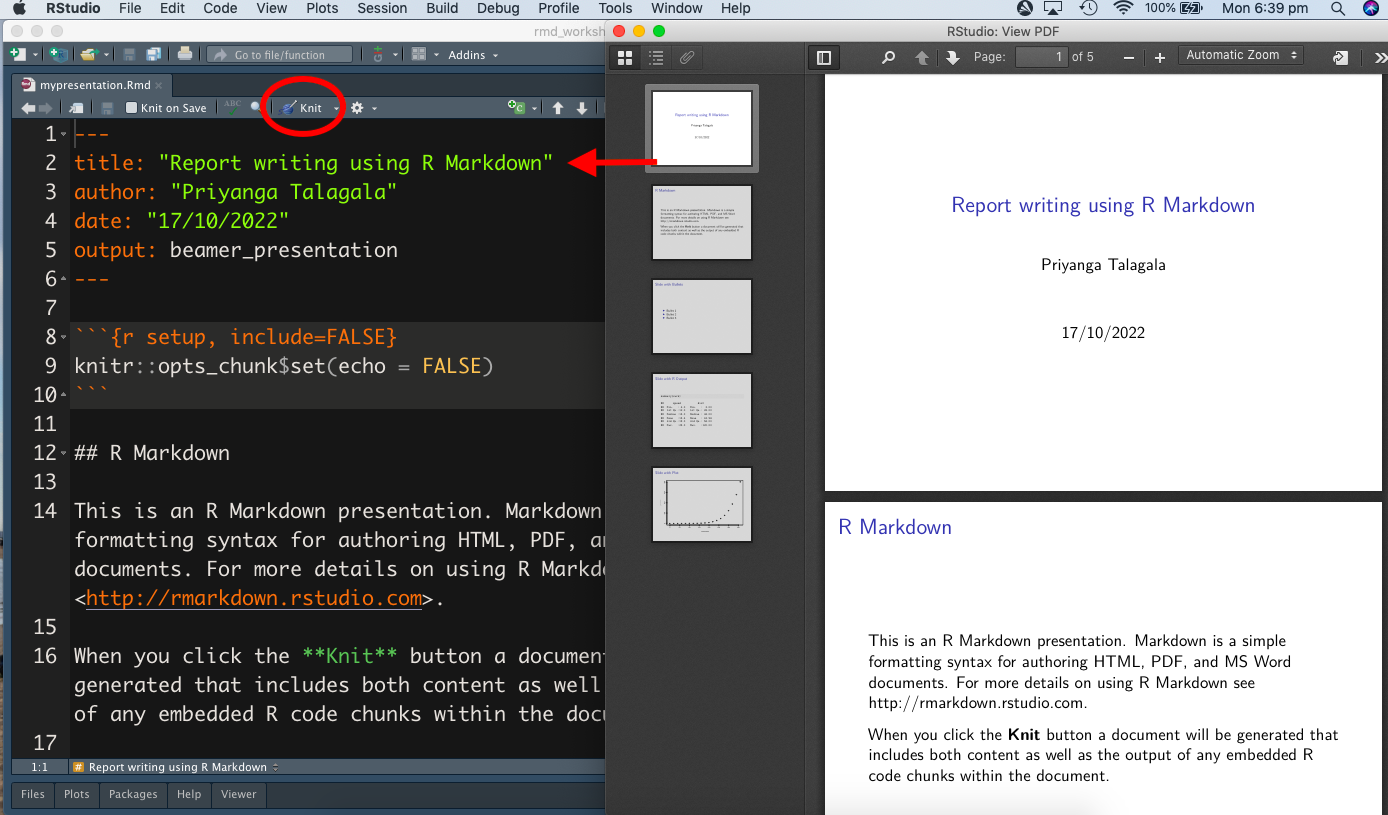Viewport: 1388px width, 815px height.
Task: Go back to the previous source location
Action: [28, 108]
